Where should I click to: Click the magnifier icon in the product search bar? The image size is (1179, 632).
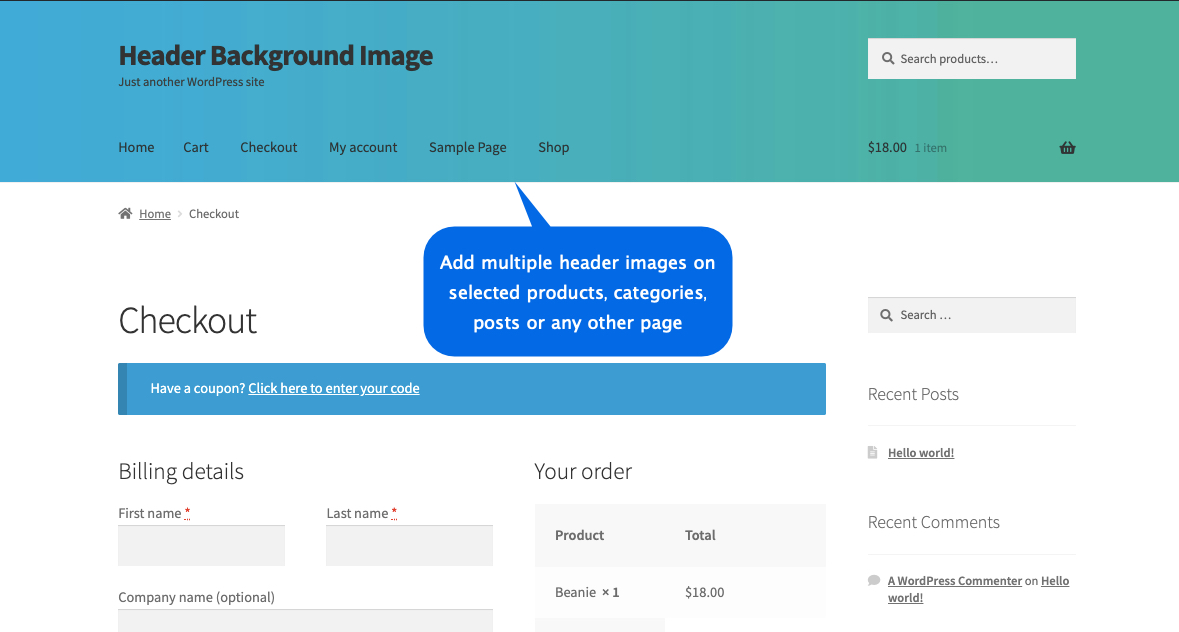pyautogui.click(x=888, y=58)
